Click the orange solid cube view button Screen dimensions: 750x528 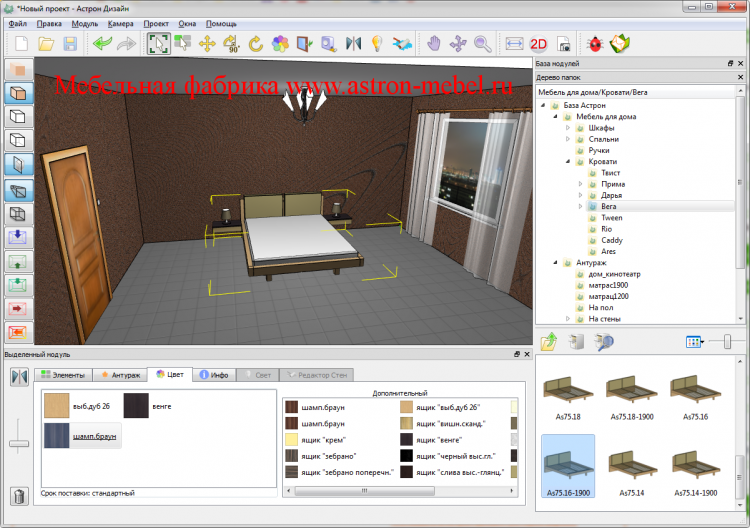point(19,70)
